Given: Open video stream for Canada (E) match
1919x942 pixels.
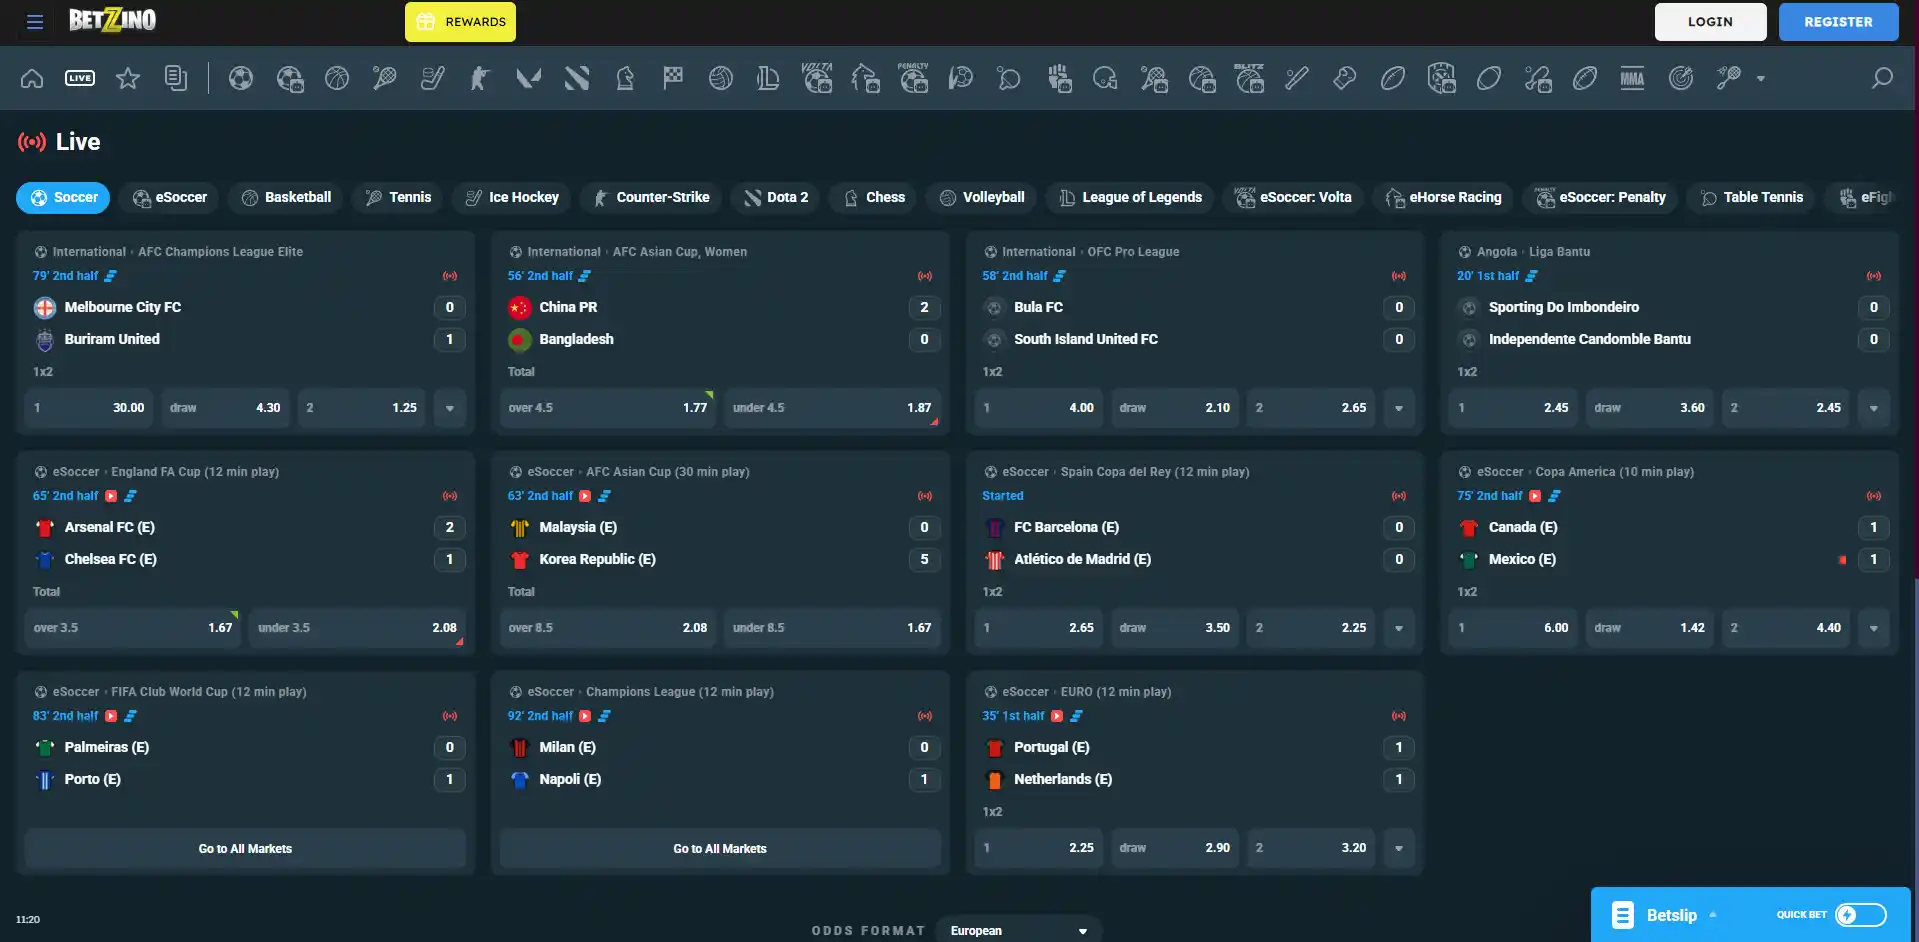Looking at the screenshot, I should (x=1535, y=496).
